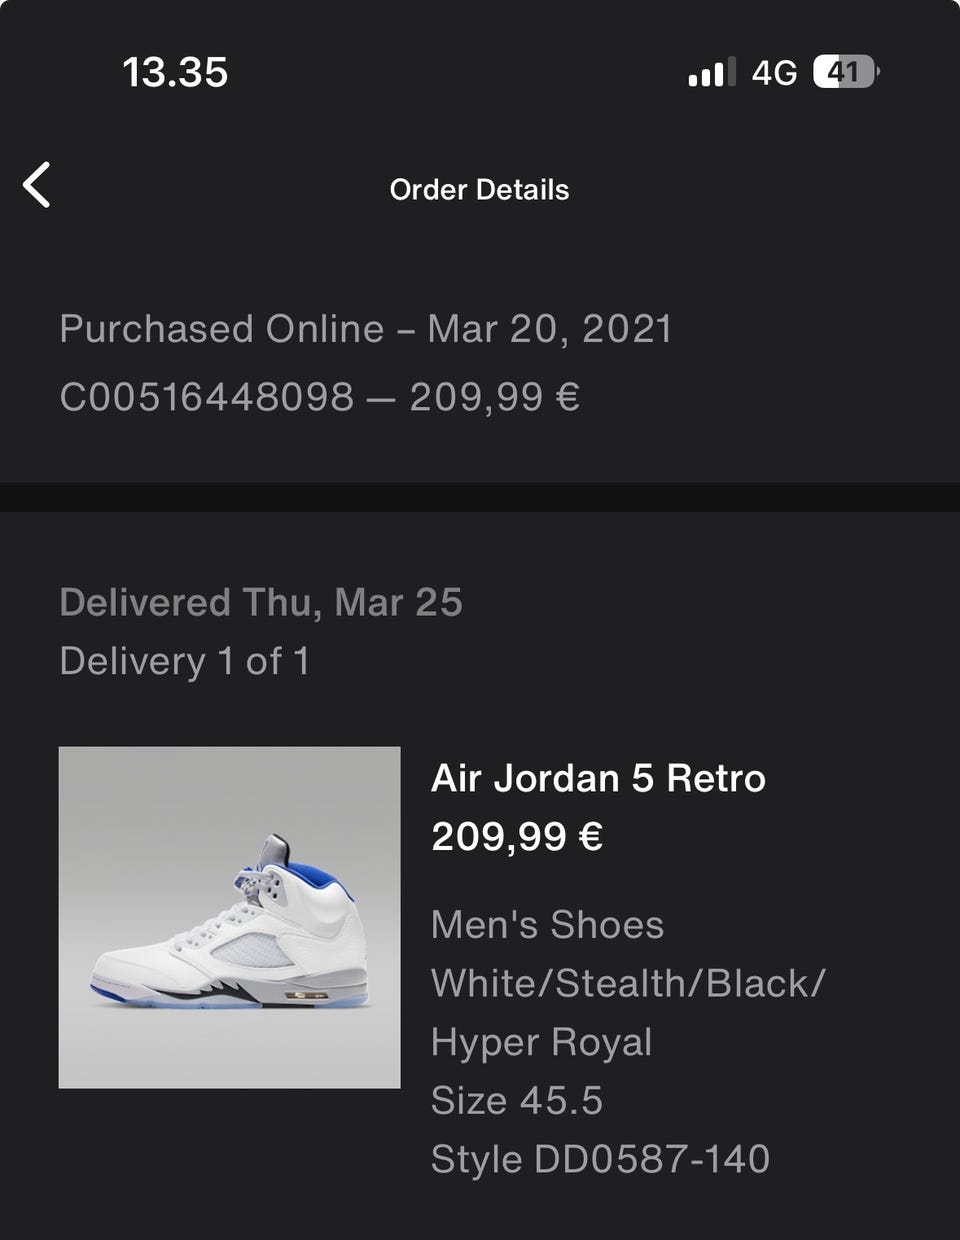Select the Air Jordan 5 Retro product name

click(598, 778)
